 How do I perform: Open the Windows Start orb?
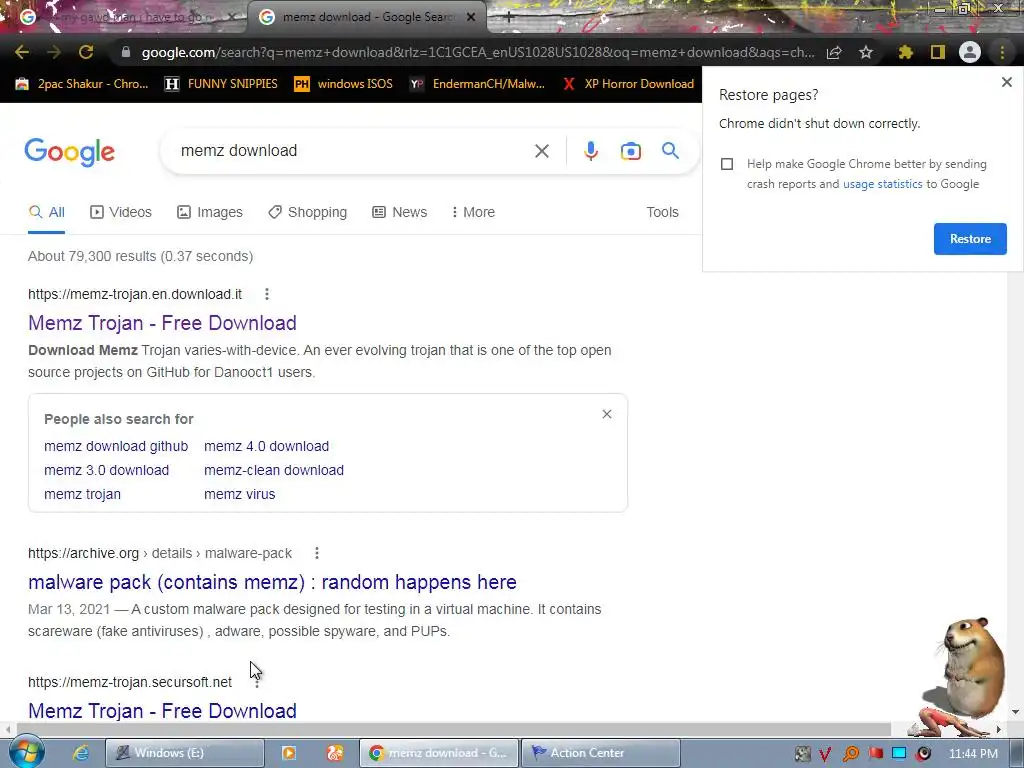click(26, 752)
